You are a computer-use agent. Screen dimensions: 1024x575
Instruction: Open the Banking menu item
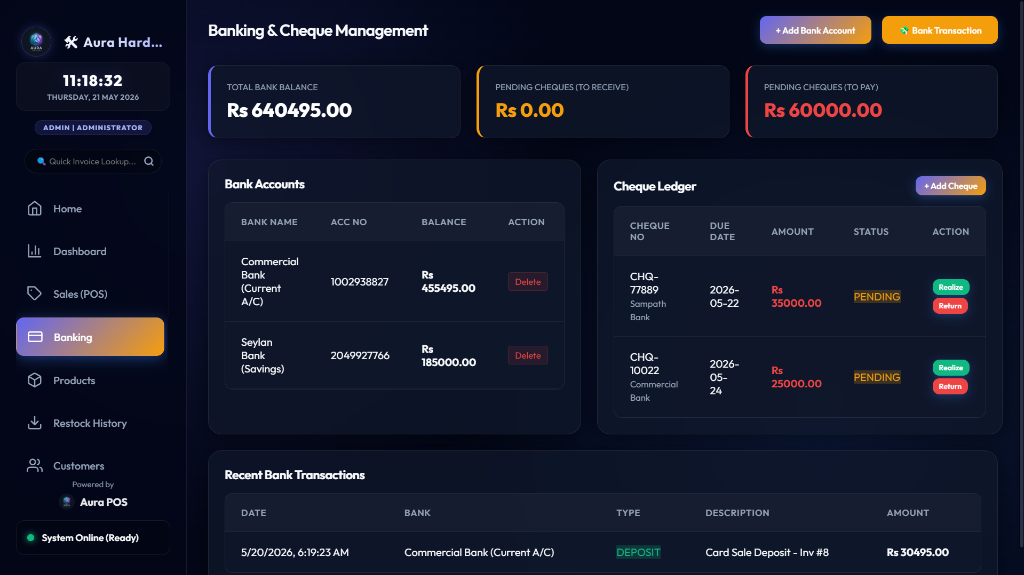pyautogui.click(x=90, y=337)
